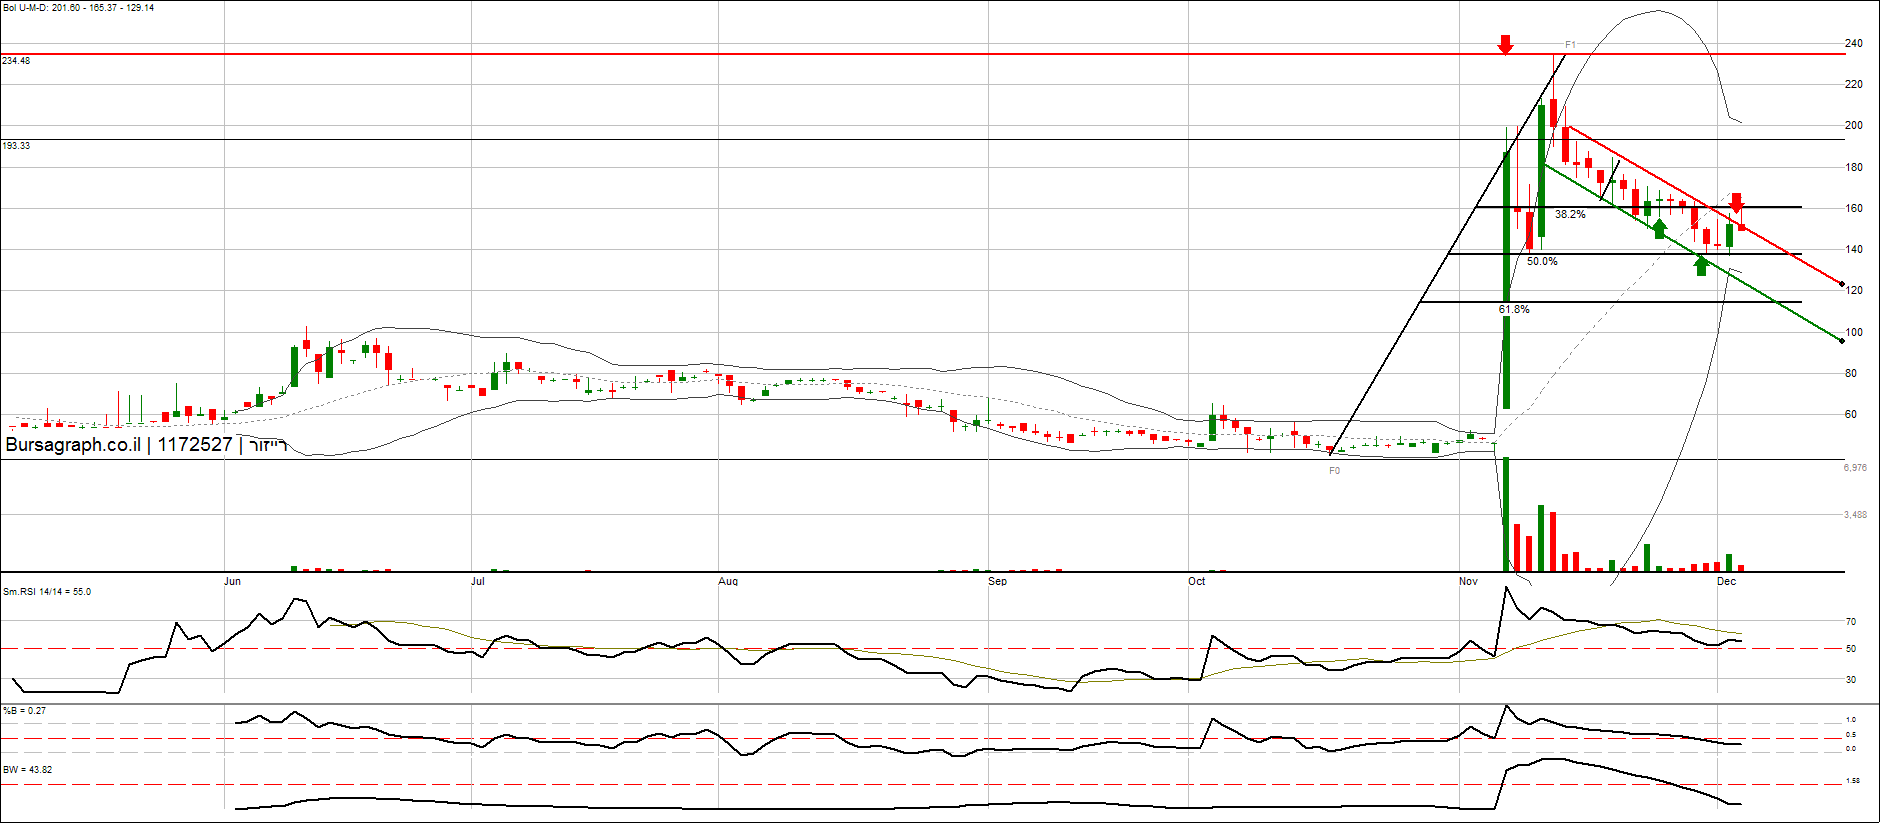Image resolution: width=1880 pixels, height=823 pixels.
Task: Select the F0 Fibonacci anchor label
Action: click(x=1334, y=470)
